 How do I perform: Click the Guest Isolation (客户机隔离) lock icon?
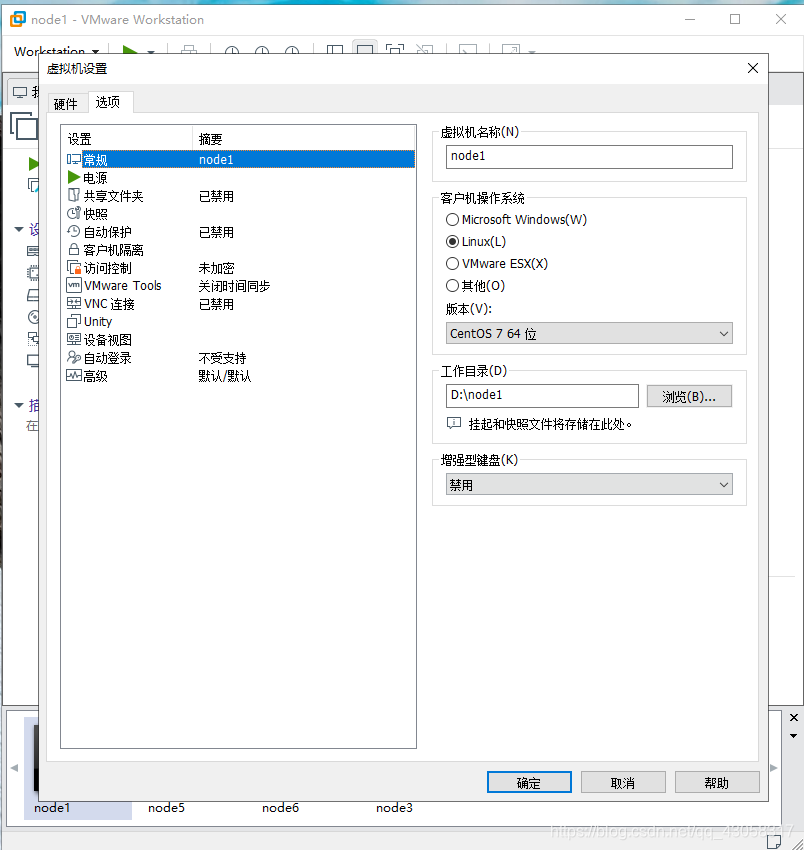[x=74, y=249]
